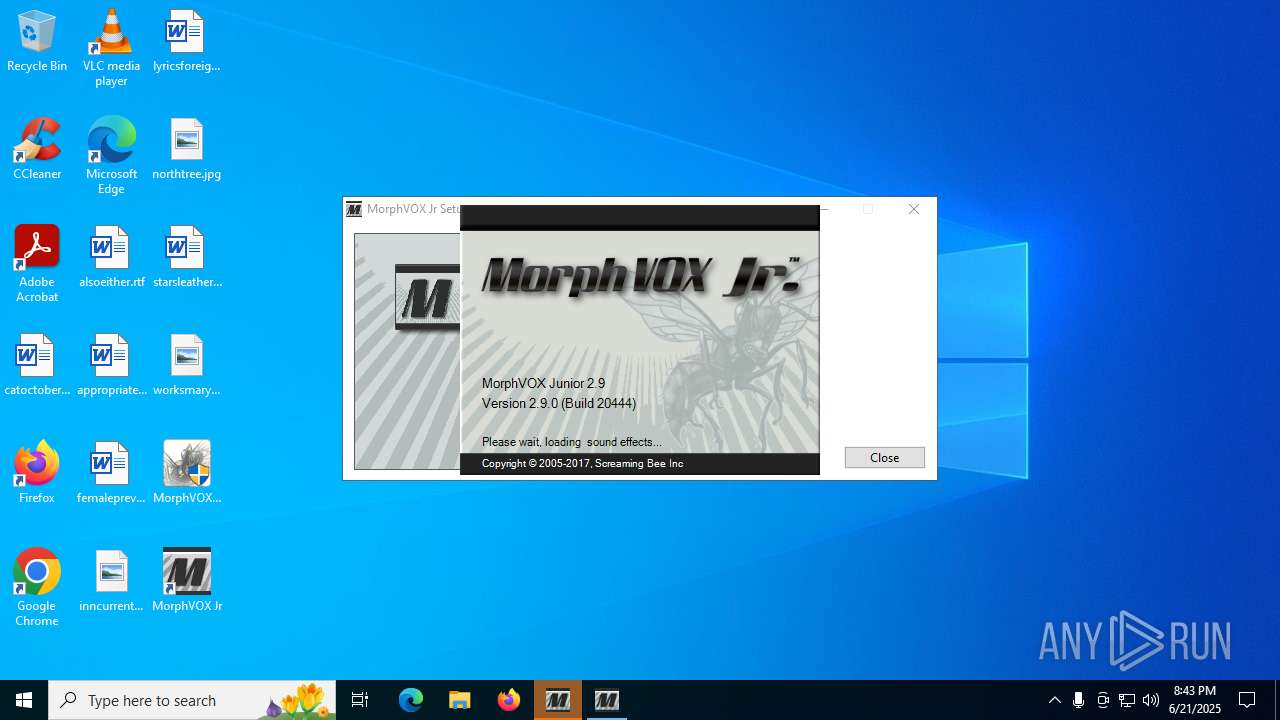Open the lyricsforeig... Word document
The width and height of the screenshot is (1280, 720).
(x=186, y=41)
